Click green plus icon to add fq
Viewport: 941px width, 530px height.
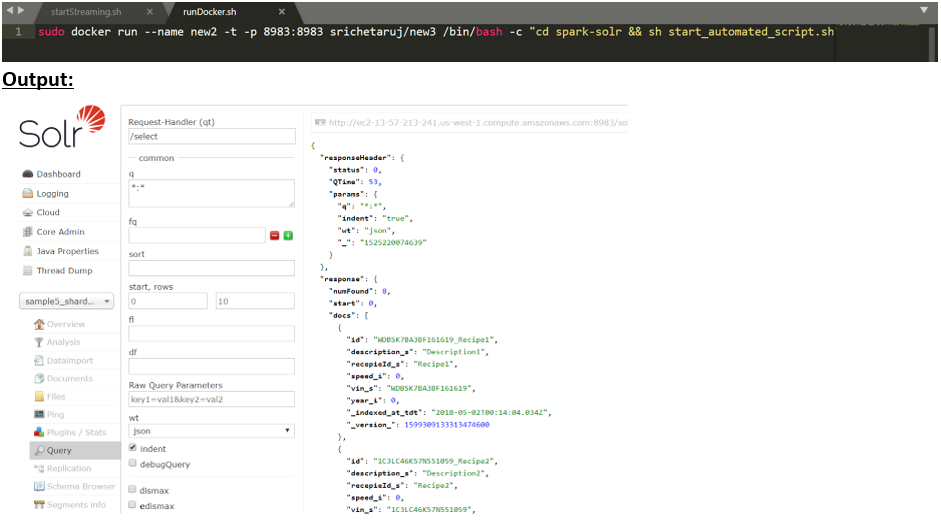(288, 236)
